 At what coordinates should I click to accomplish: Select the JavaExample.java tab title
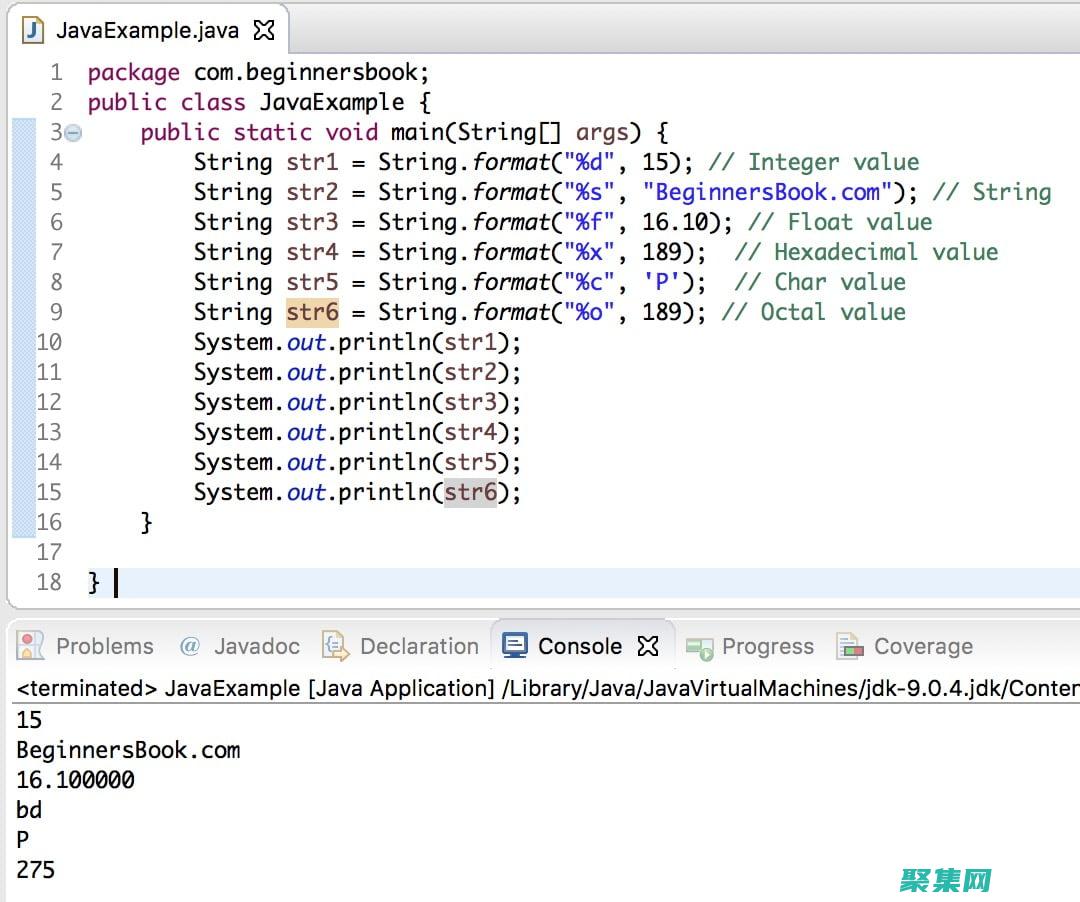click(147, 30)
